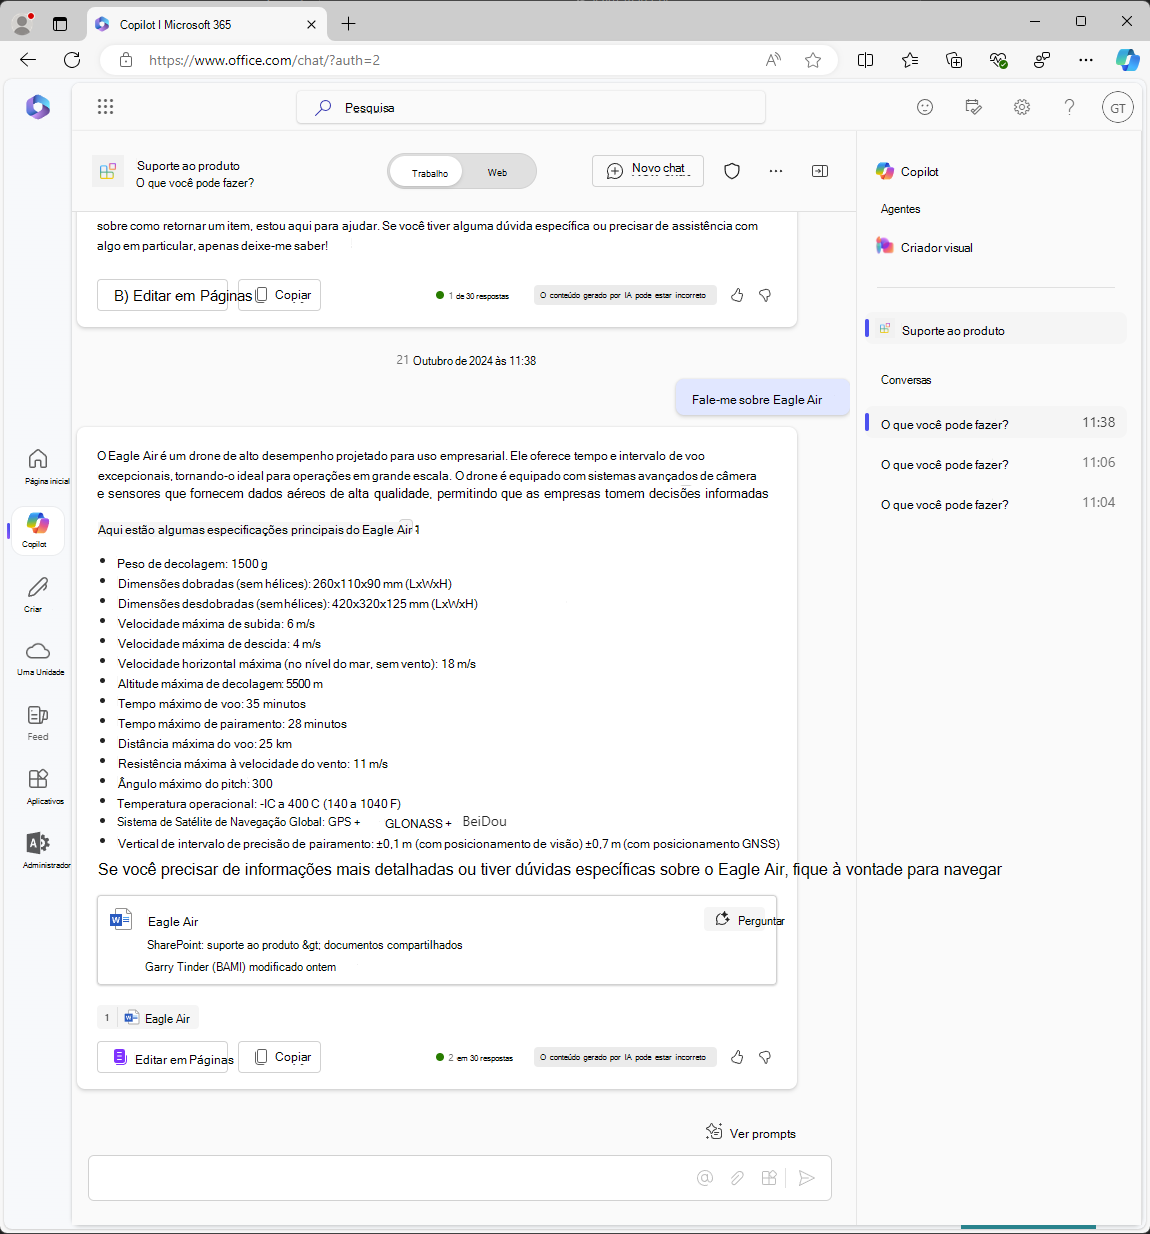Open Criador visual in right panel
This screenshot has width=1150, height=1234.
pyautogui.click(x=925, y=247)
